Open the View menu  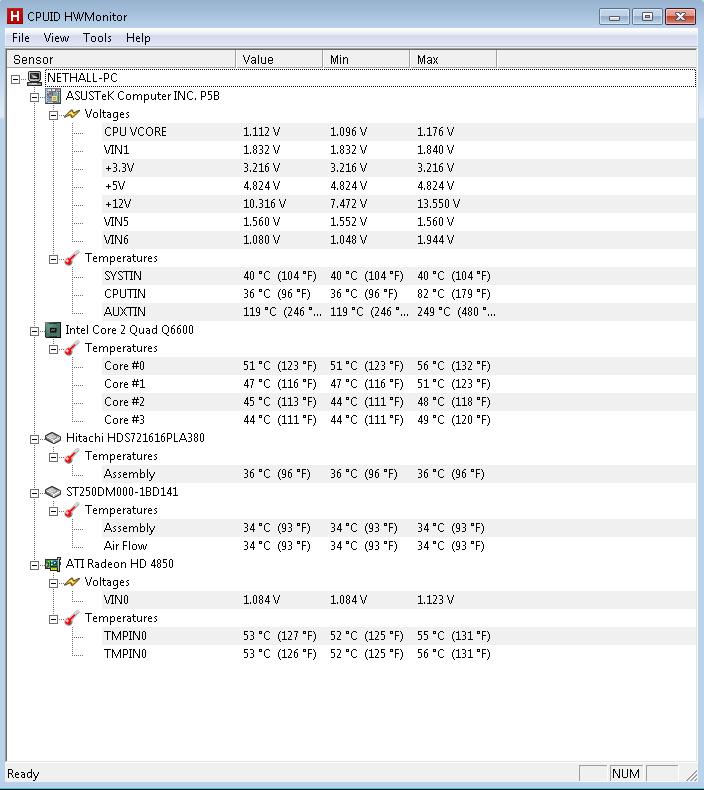(x=56, y=38)
